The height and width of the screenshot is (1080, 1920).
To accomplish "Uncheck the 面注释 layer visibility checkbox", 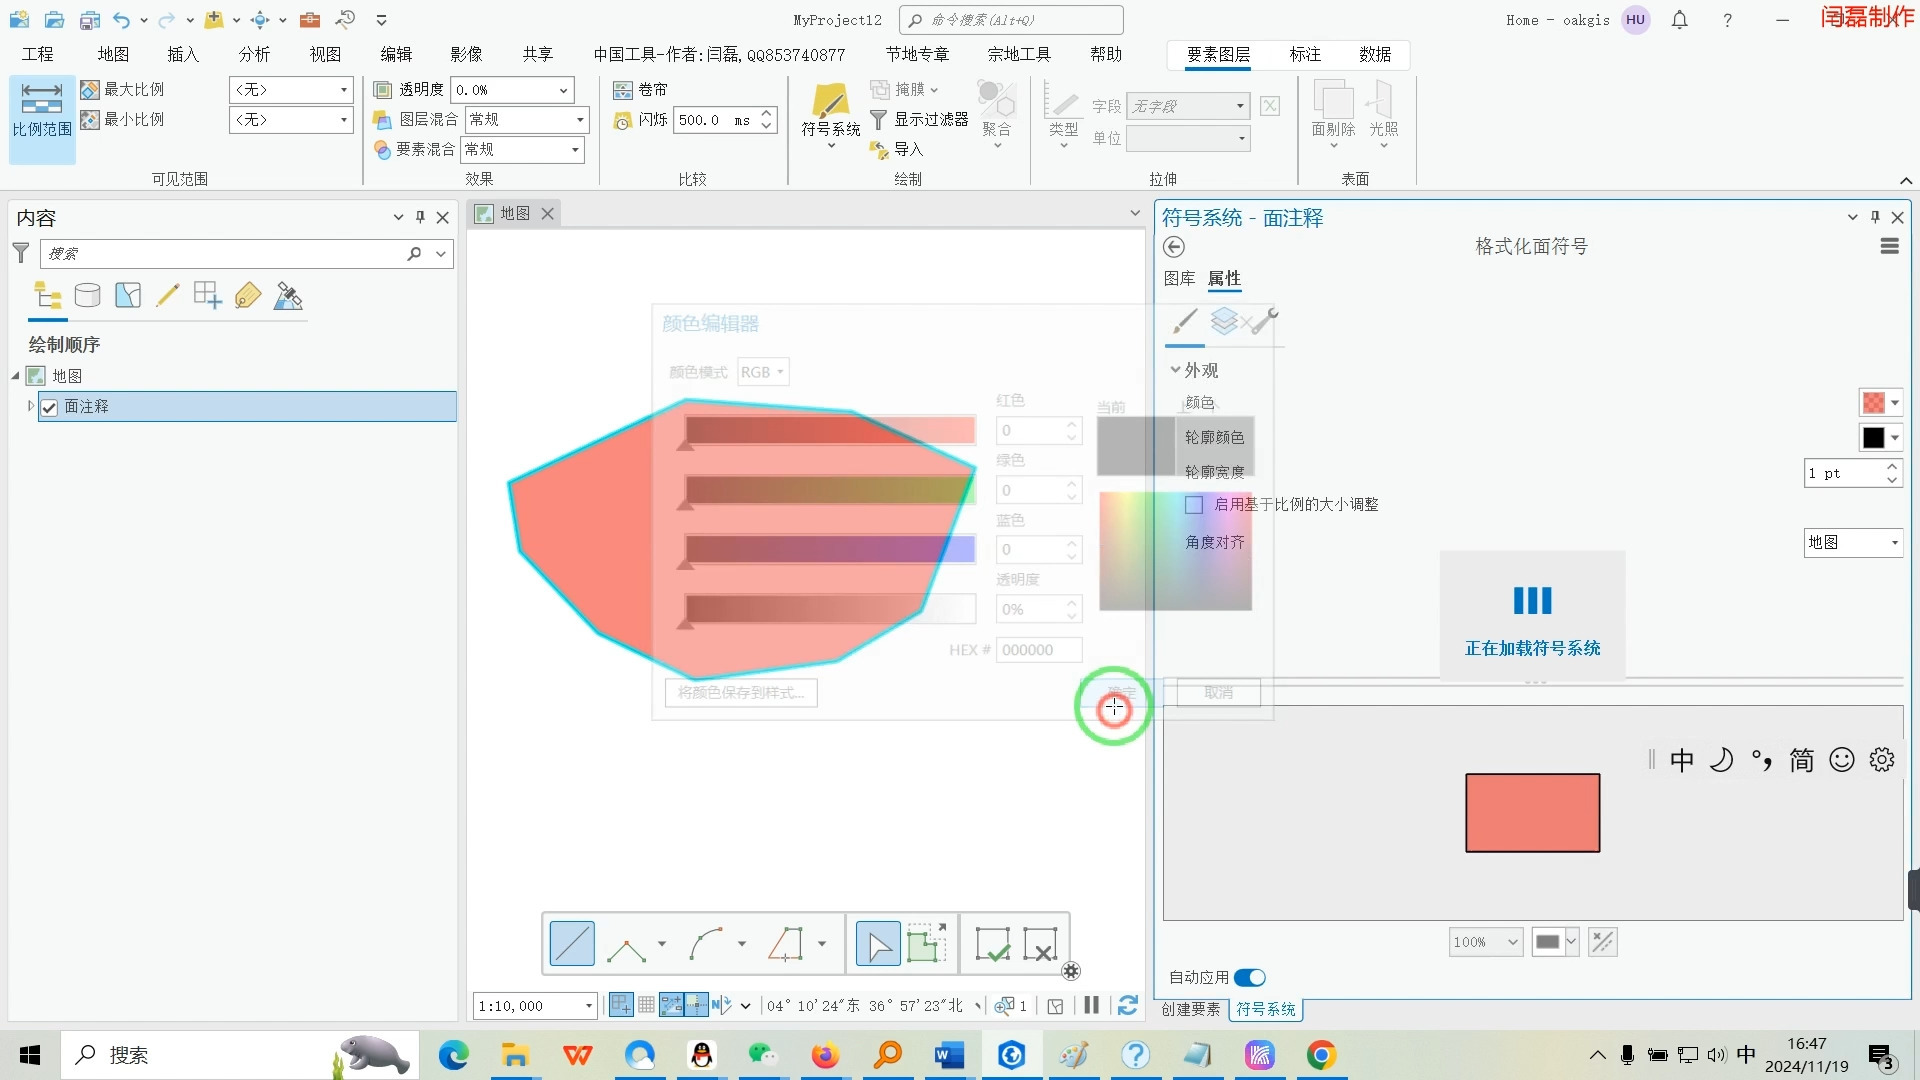I will [49, 406].
